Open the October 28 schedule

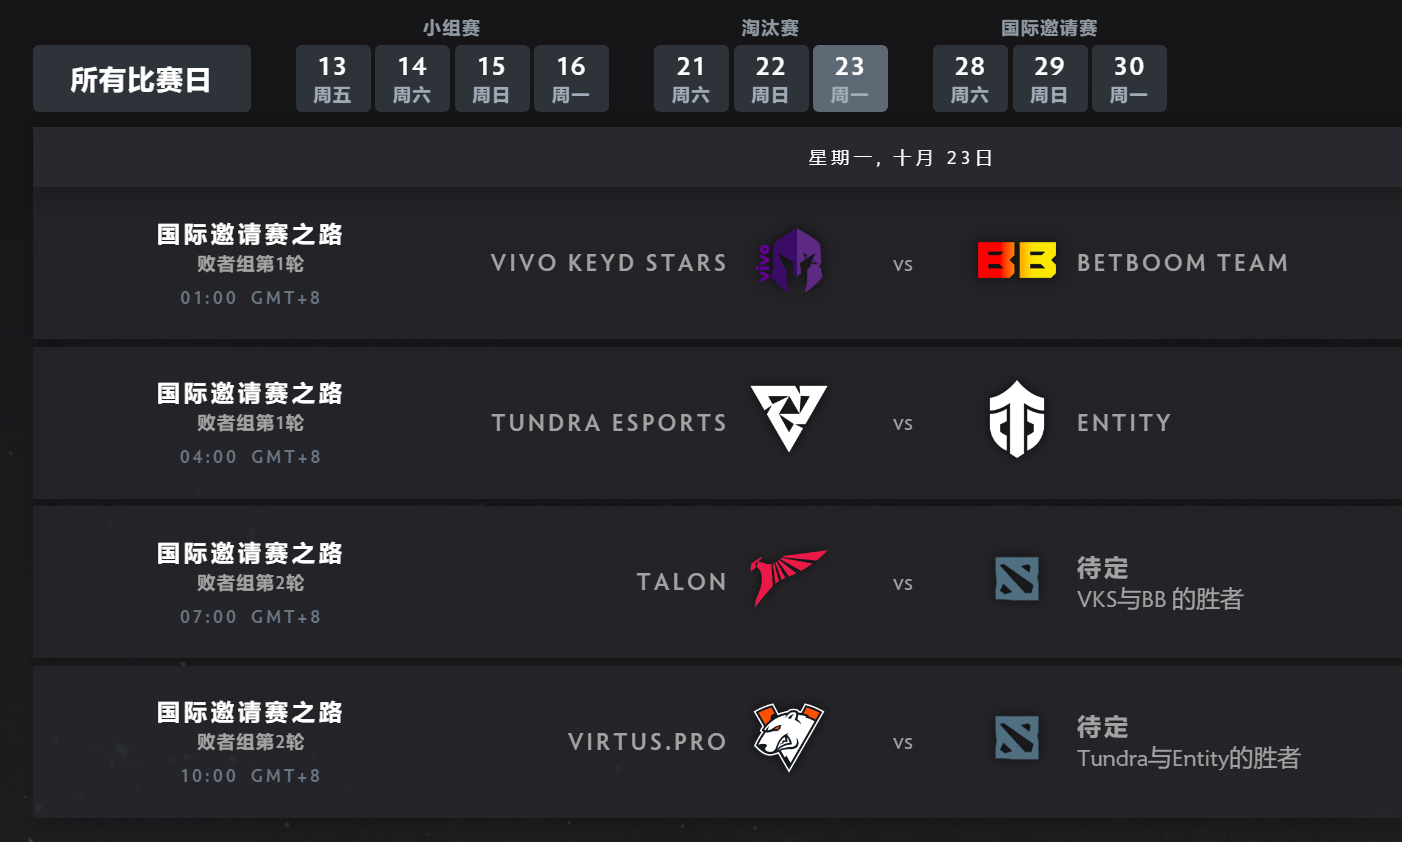click(970, 78)
